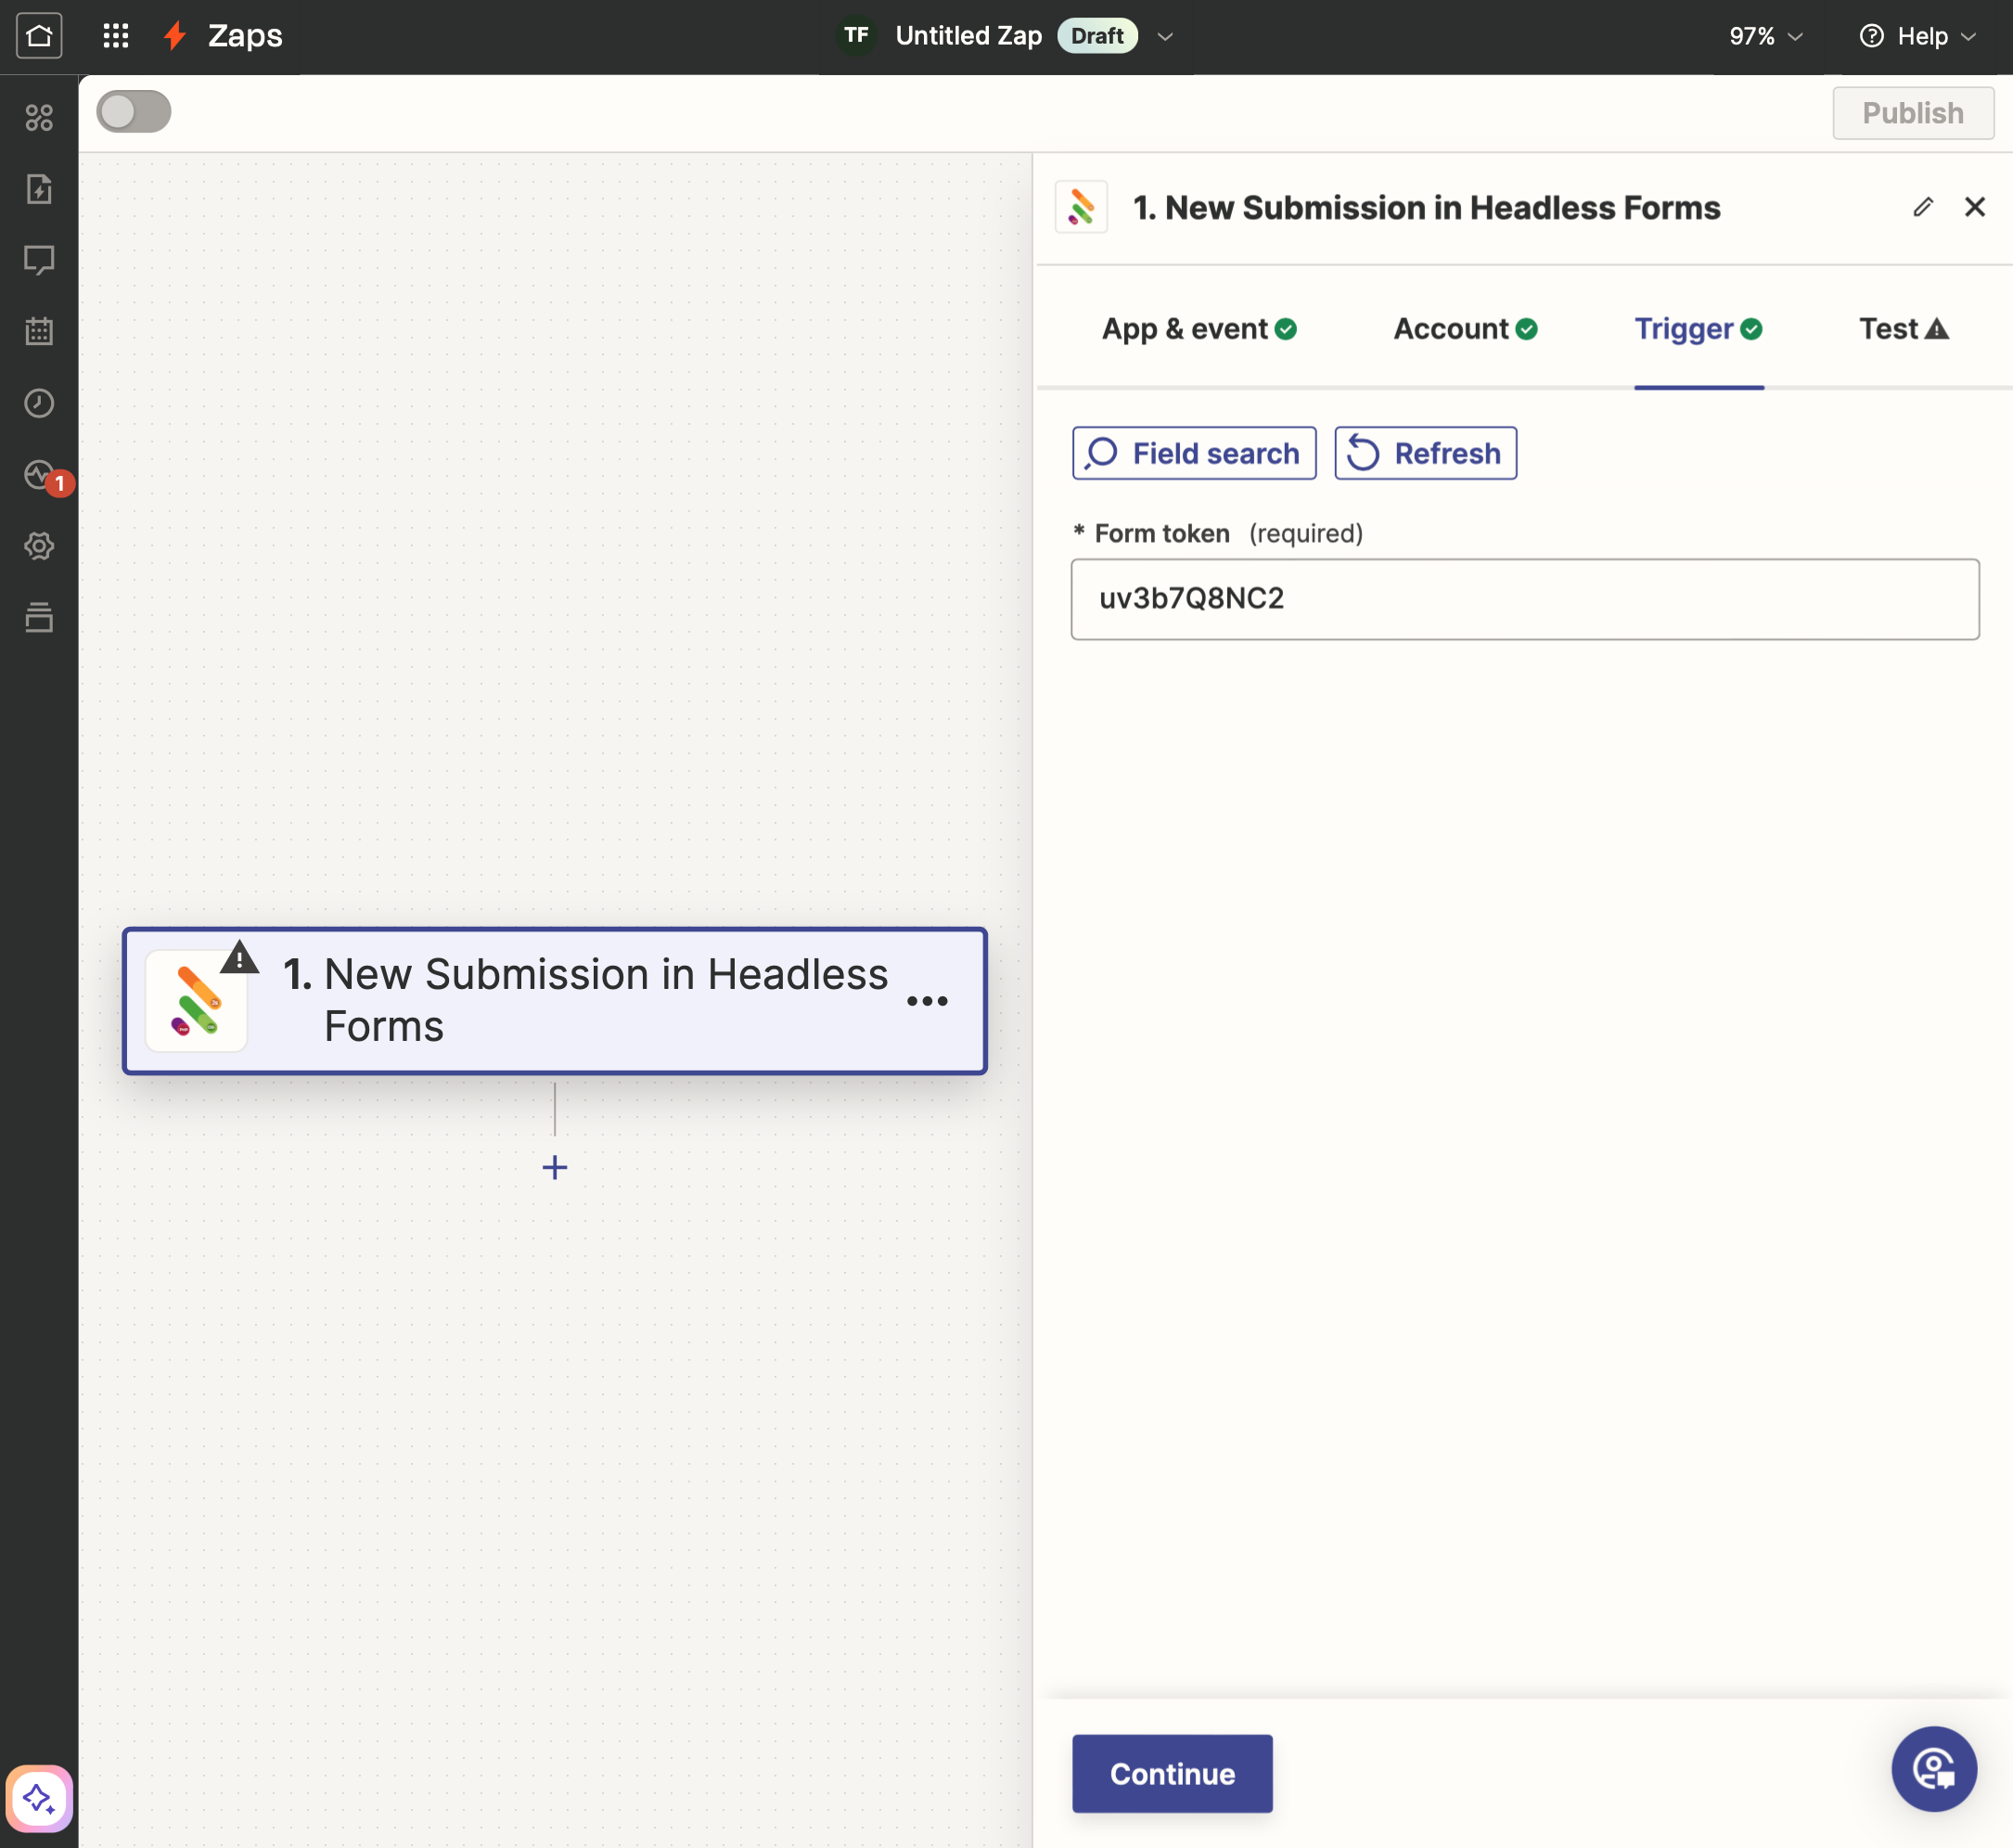Click the Untitled Zap title
This screenshot has width=2013, height=1848.
968,36
